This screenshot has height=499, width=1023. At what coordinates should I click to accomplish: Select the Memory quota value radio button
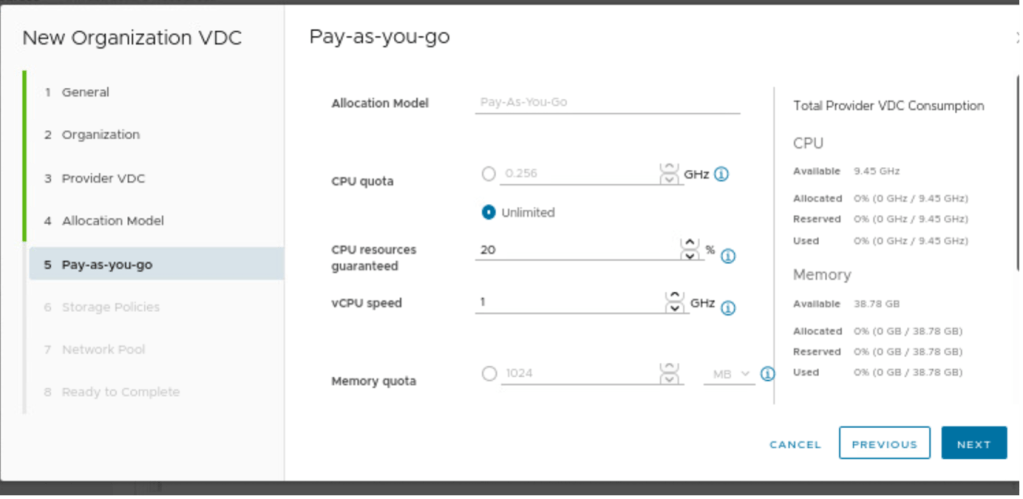click(x=489, y=374)
